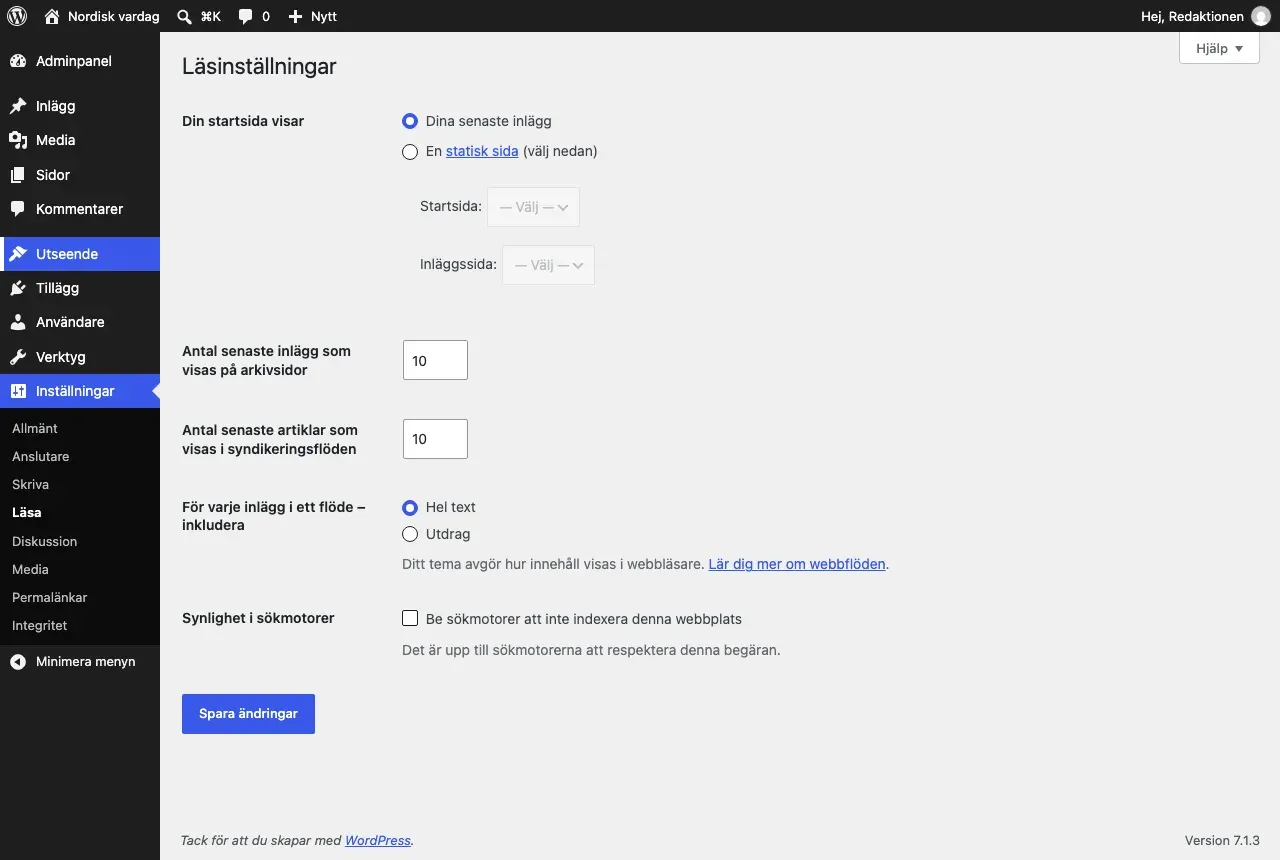
Task: Click the Spara ändringar button
Action: point(248,714)
